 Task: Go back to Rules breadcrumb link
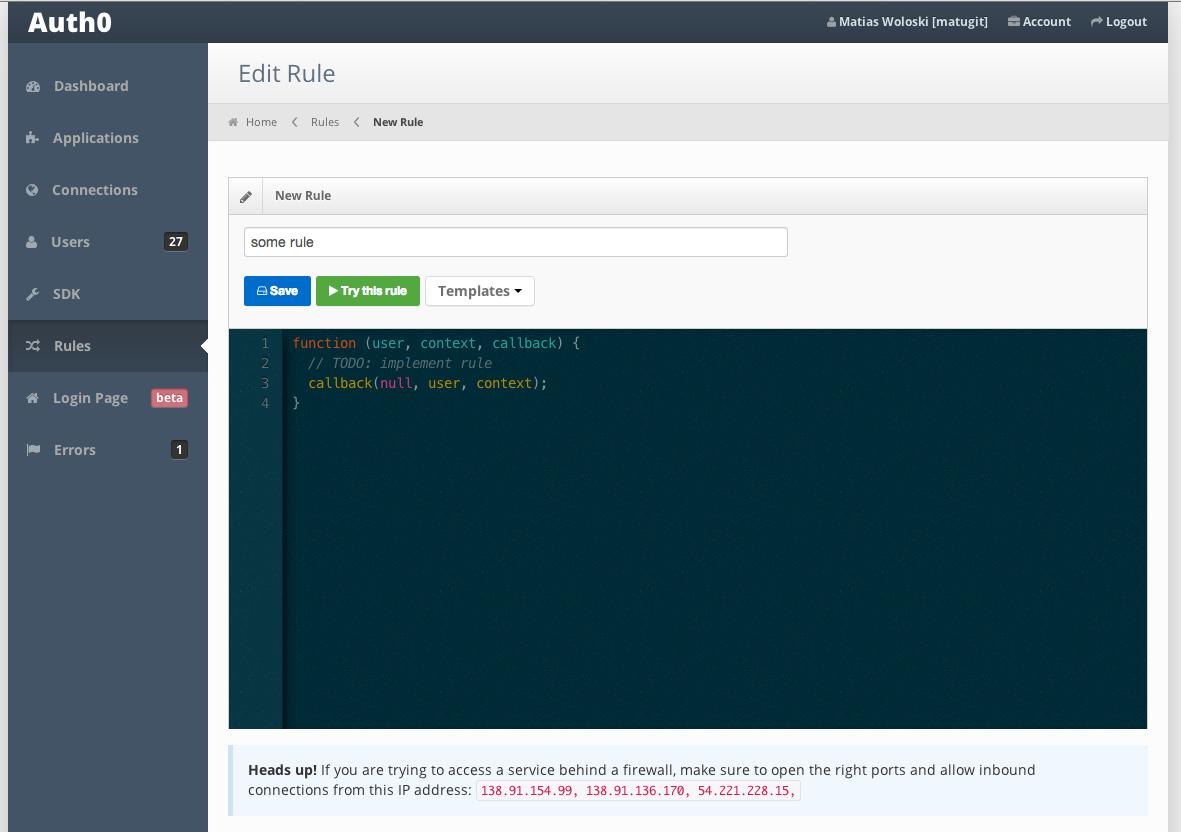coord(325,122)
